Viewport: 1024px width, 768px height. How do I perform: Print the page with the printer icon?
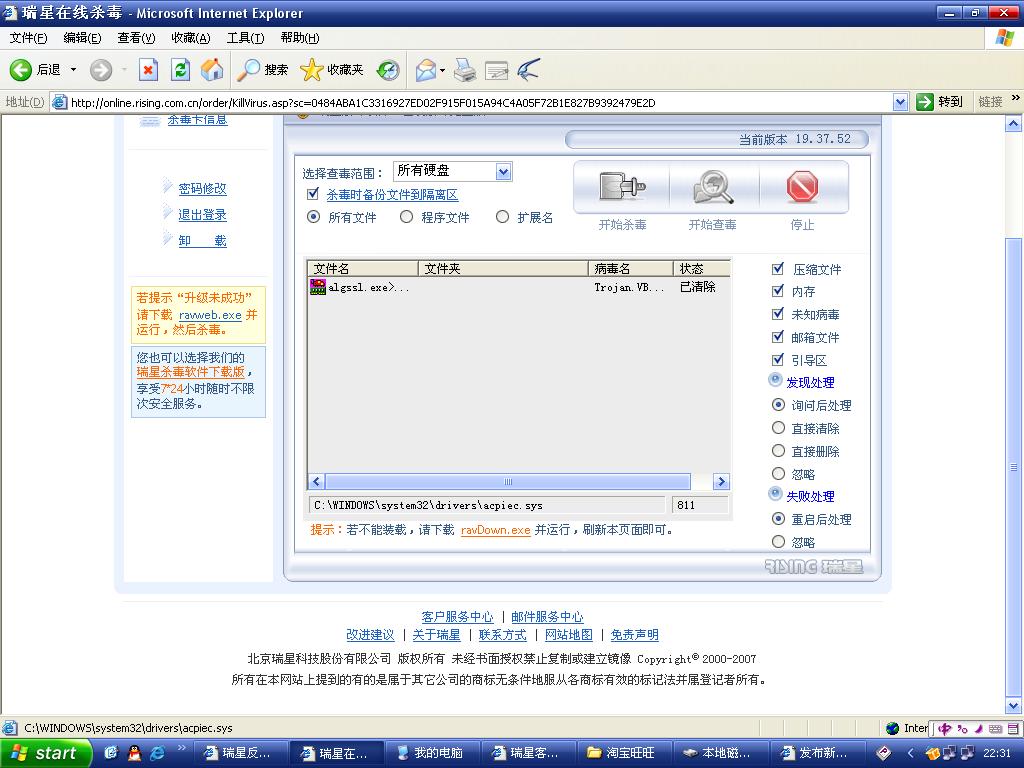[465, 70]
